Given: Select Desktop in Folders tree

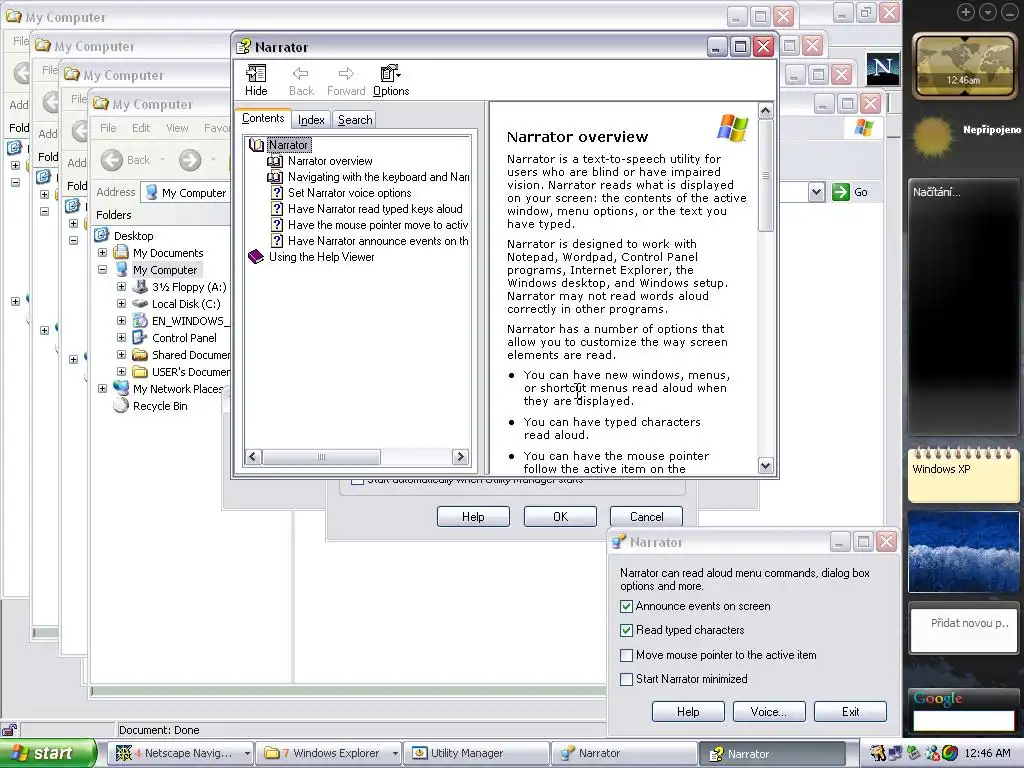Looking at the screenshot, I should tap(133, 236).
